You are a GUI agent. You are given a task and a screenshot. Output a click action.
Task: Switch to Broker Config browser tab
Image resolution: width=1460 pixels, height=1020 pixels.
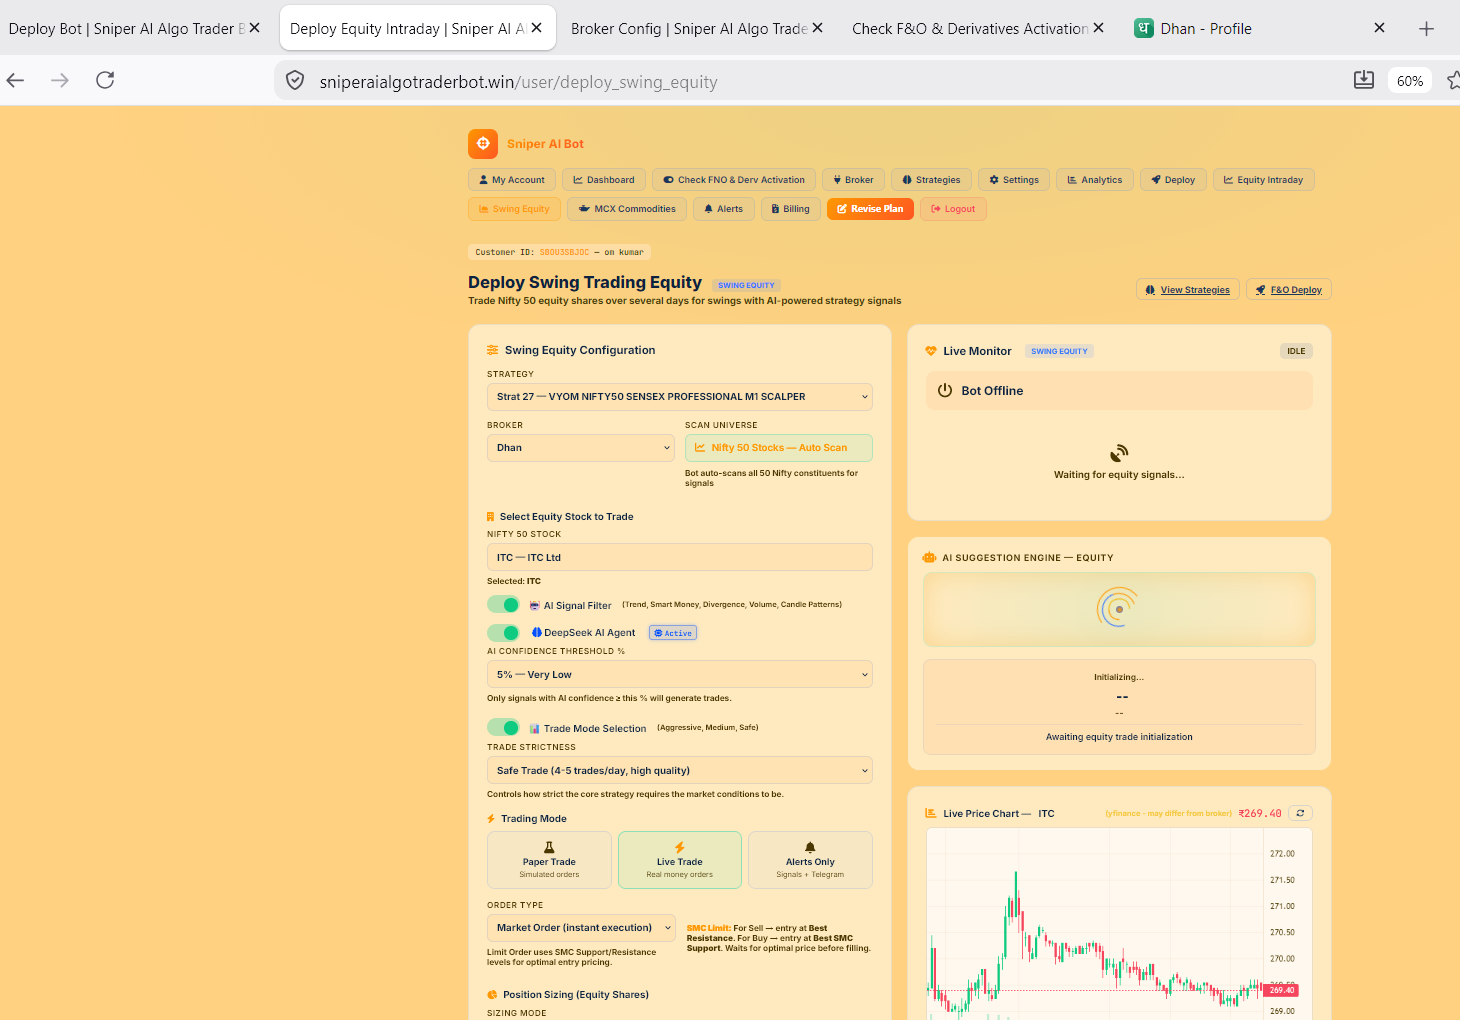pyautogui.click(x=698, y=28)
